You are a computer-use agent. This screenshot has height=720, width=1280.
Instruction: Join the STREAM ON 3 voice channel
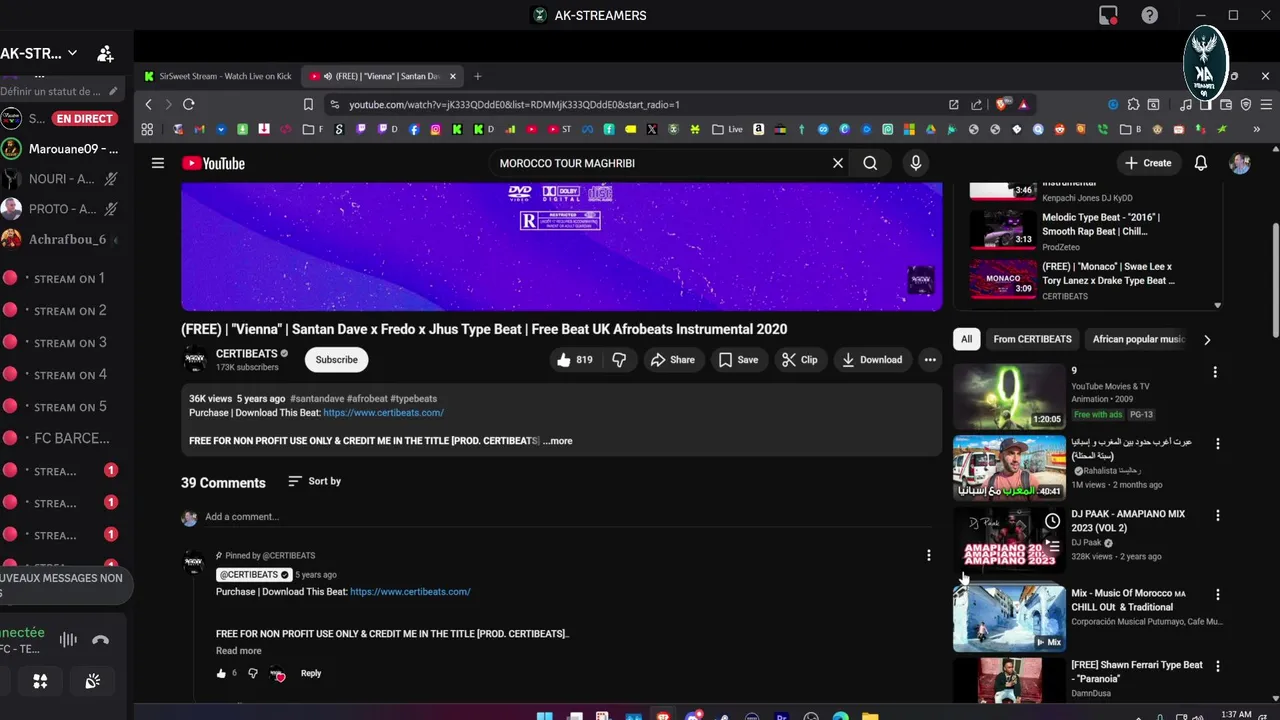[67, 343]
